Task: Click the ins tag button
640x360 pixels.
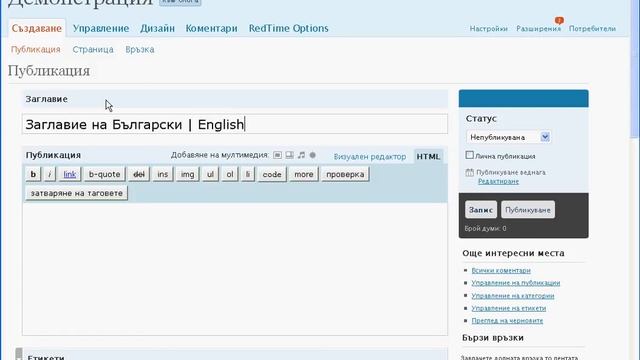Action: click(x=162, y=174)
